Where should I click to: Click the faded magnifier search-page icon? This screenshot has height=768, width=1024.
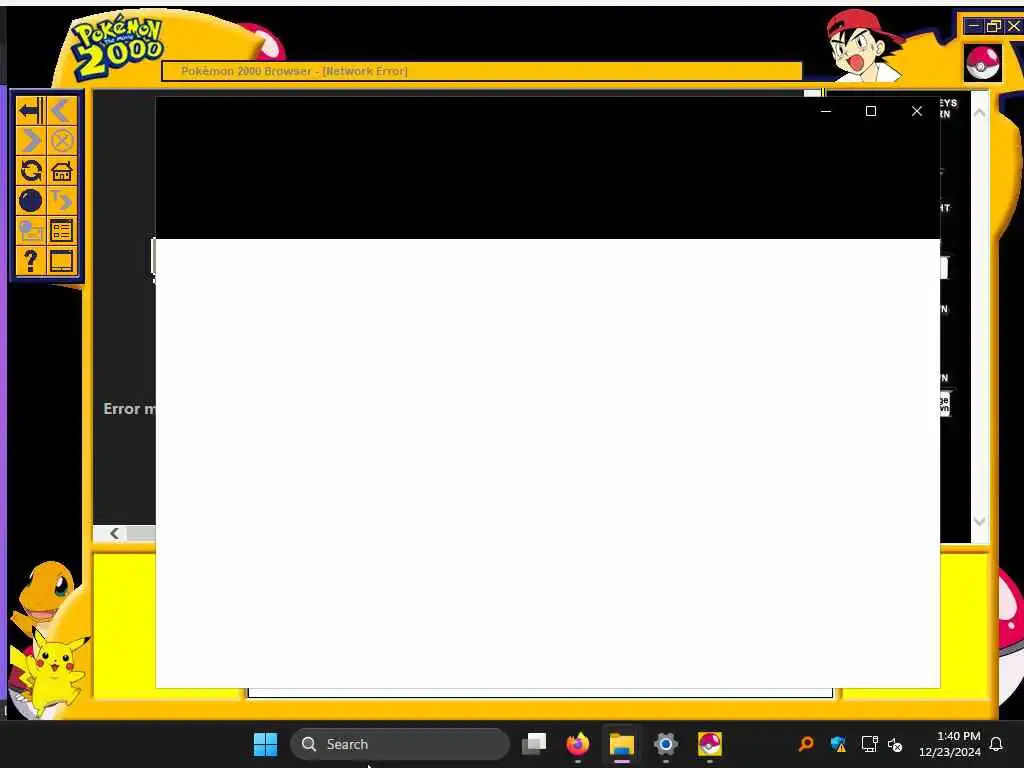coord(31,231)
